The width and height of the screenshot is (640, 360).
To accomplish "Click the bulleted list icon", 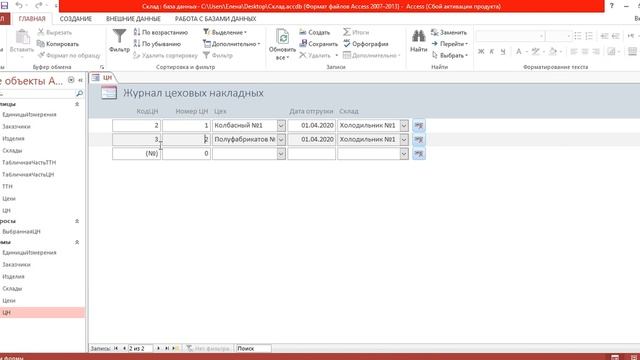I will pyautogui.click(x=578, y=36).
